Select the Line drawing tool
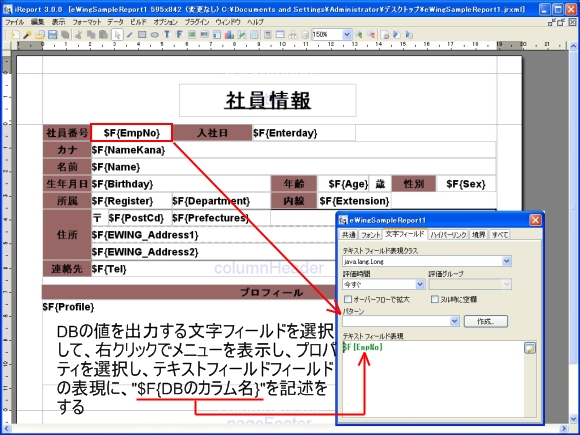Image resolution: width=580 pixels, height=435 pixels. tap(129, 35)
